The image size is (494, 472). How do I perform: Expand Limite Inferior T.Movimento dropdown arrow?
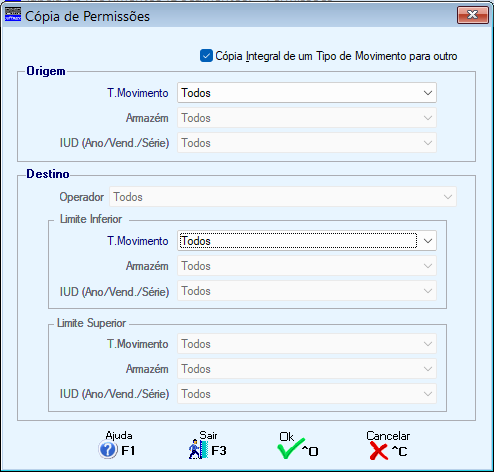point(428,241)
